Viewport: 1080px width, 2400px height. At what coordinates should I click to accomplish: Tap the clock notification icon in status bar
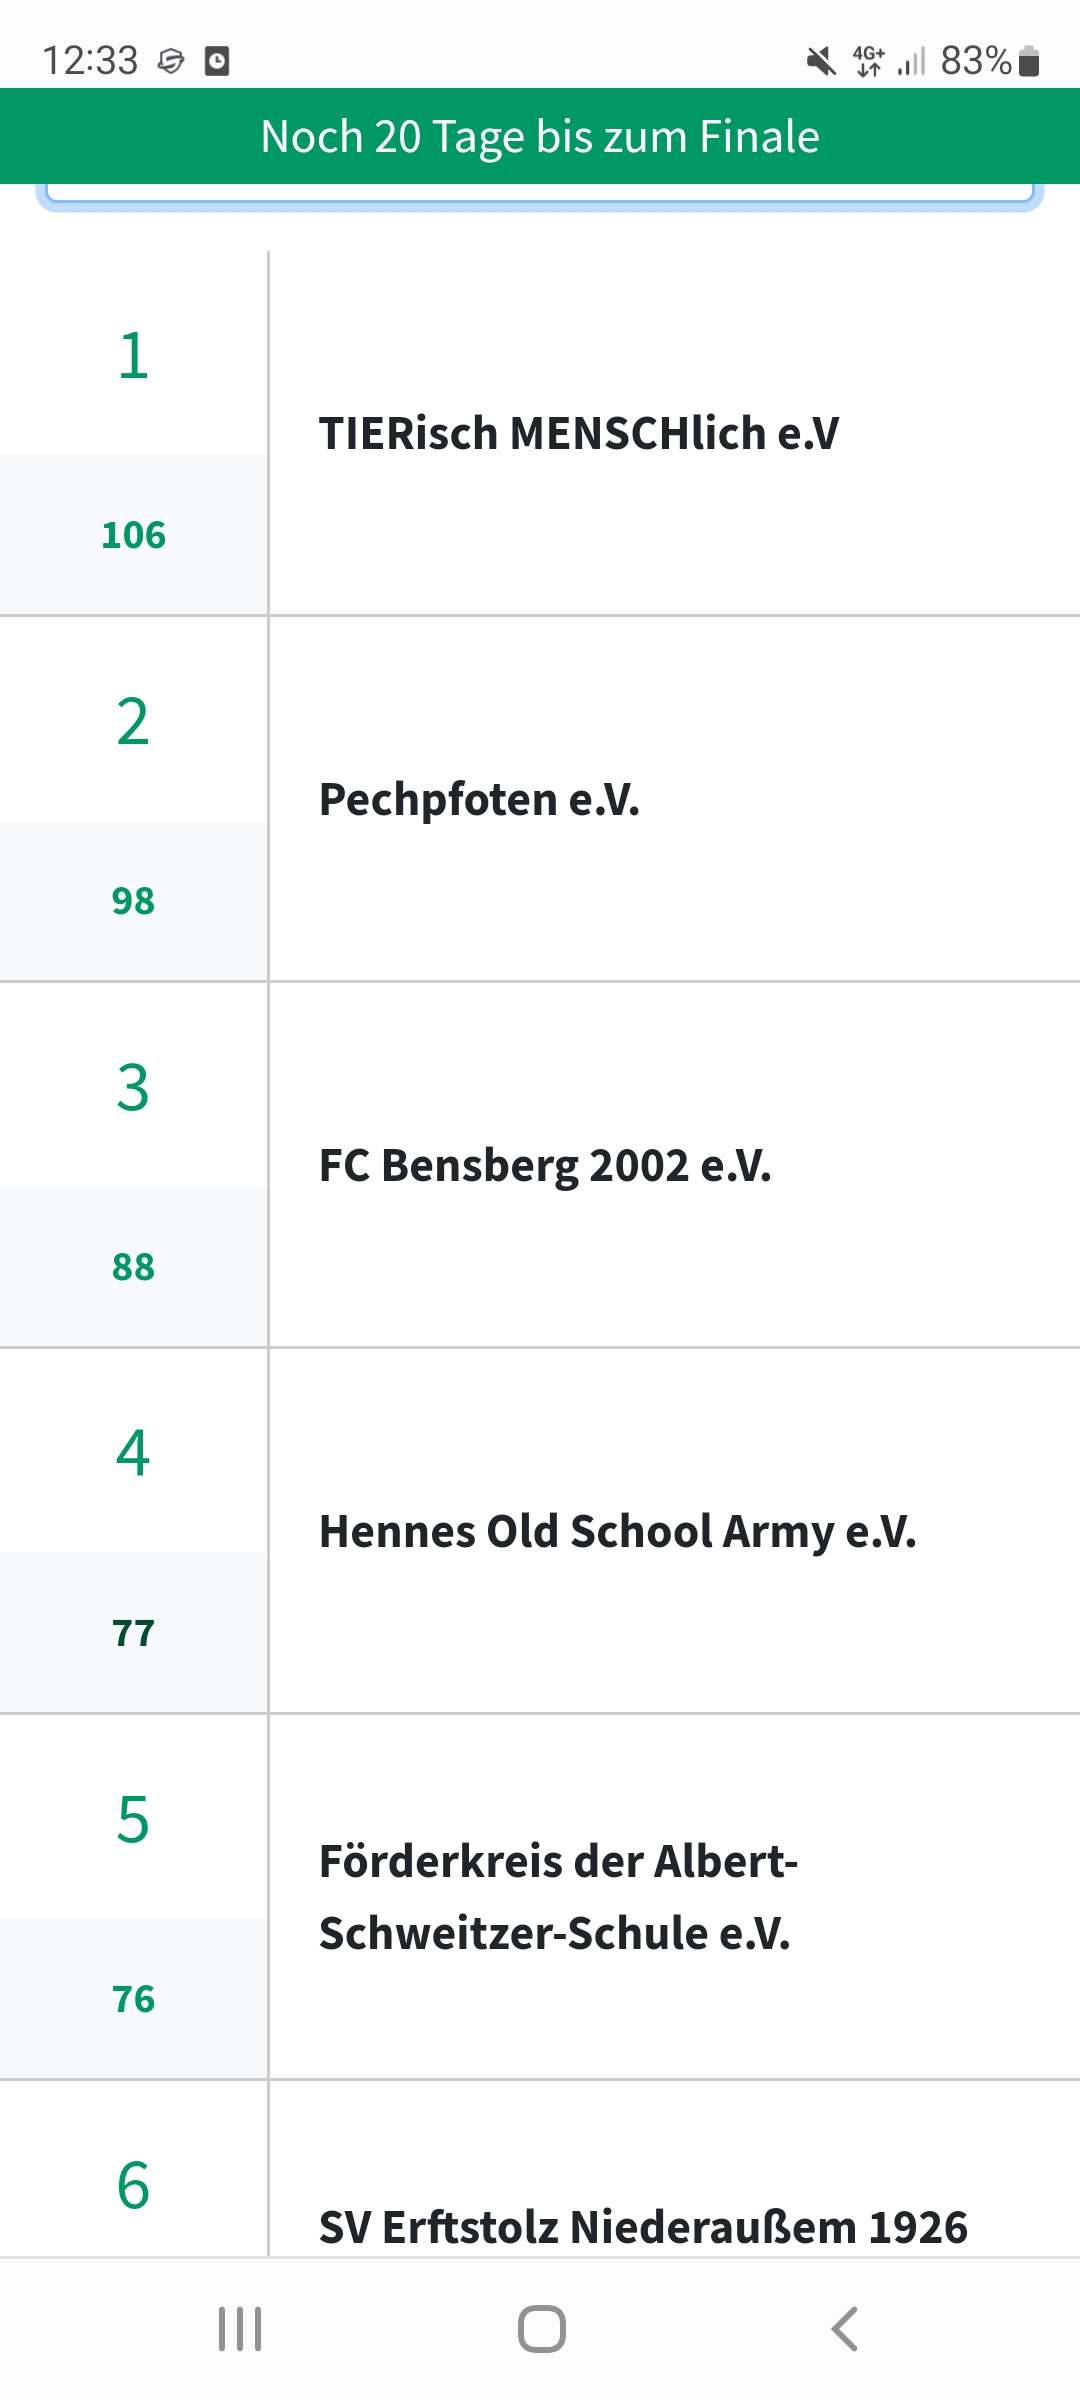coord(217,62)
